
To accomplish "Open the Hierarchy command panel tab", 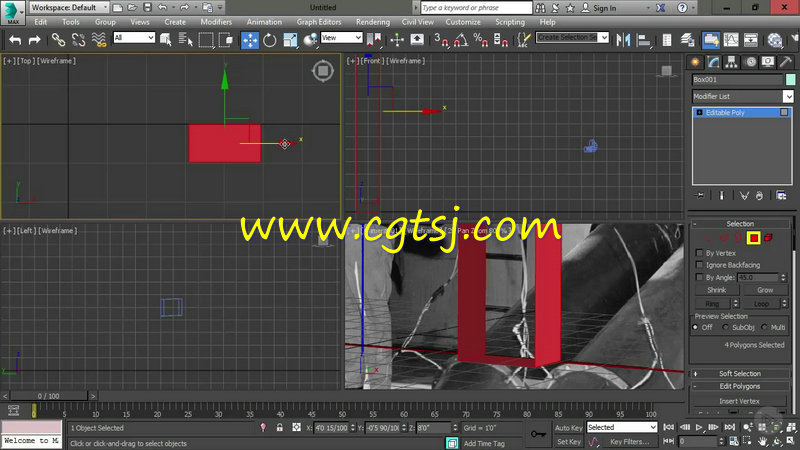I will click(732, 62).
